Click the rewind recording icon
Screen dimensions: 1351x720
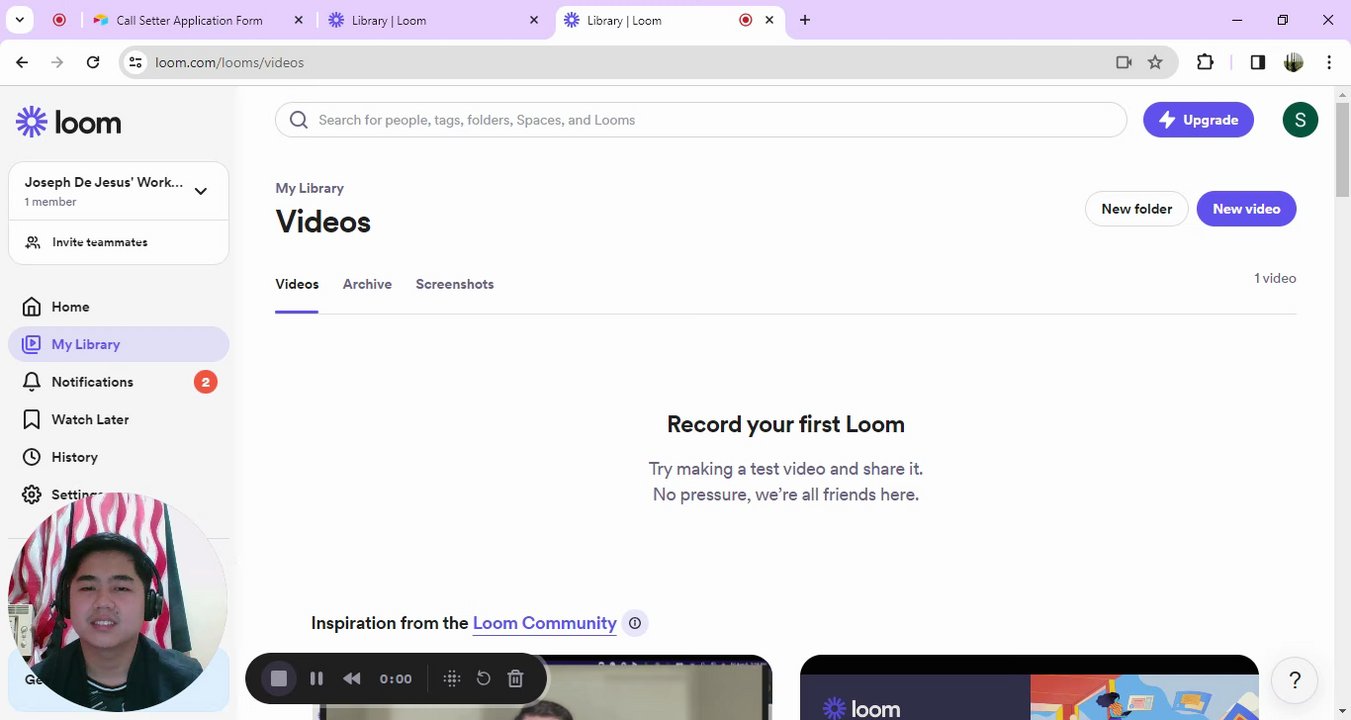(352, 679)
